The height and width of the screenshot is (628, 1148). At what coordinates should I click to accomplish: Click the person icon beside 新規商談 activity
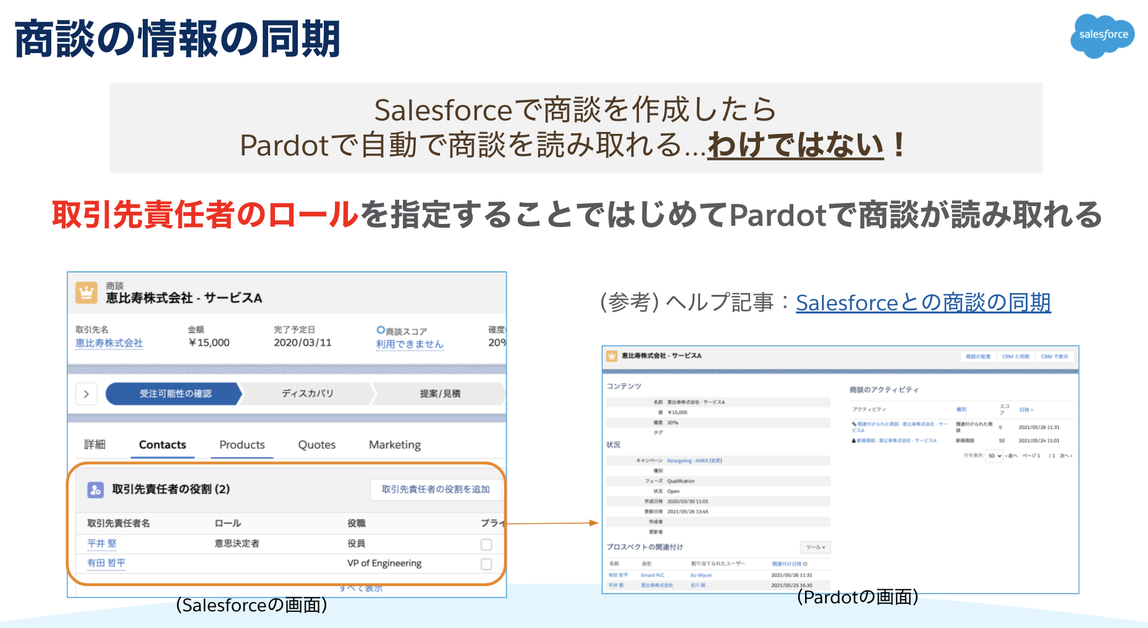pos(854,441)
